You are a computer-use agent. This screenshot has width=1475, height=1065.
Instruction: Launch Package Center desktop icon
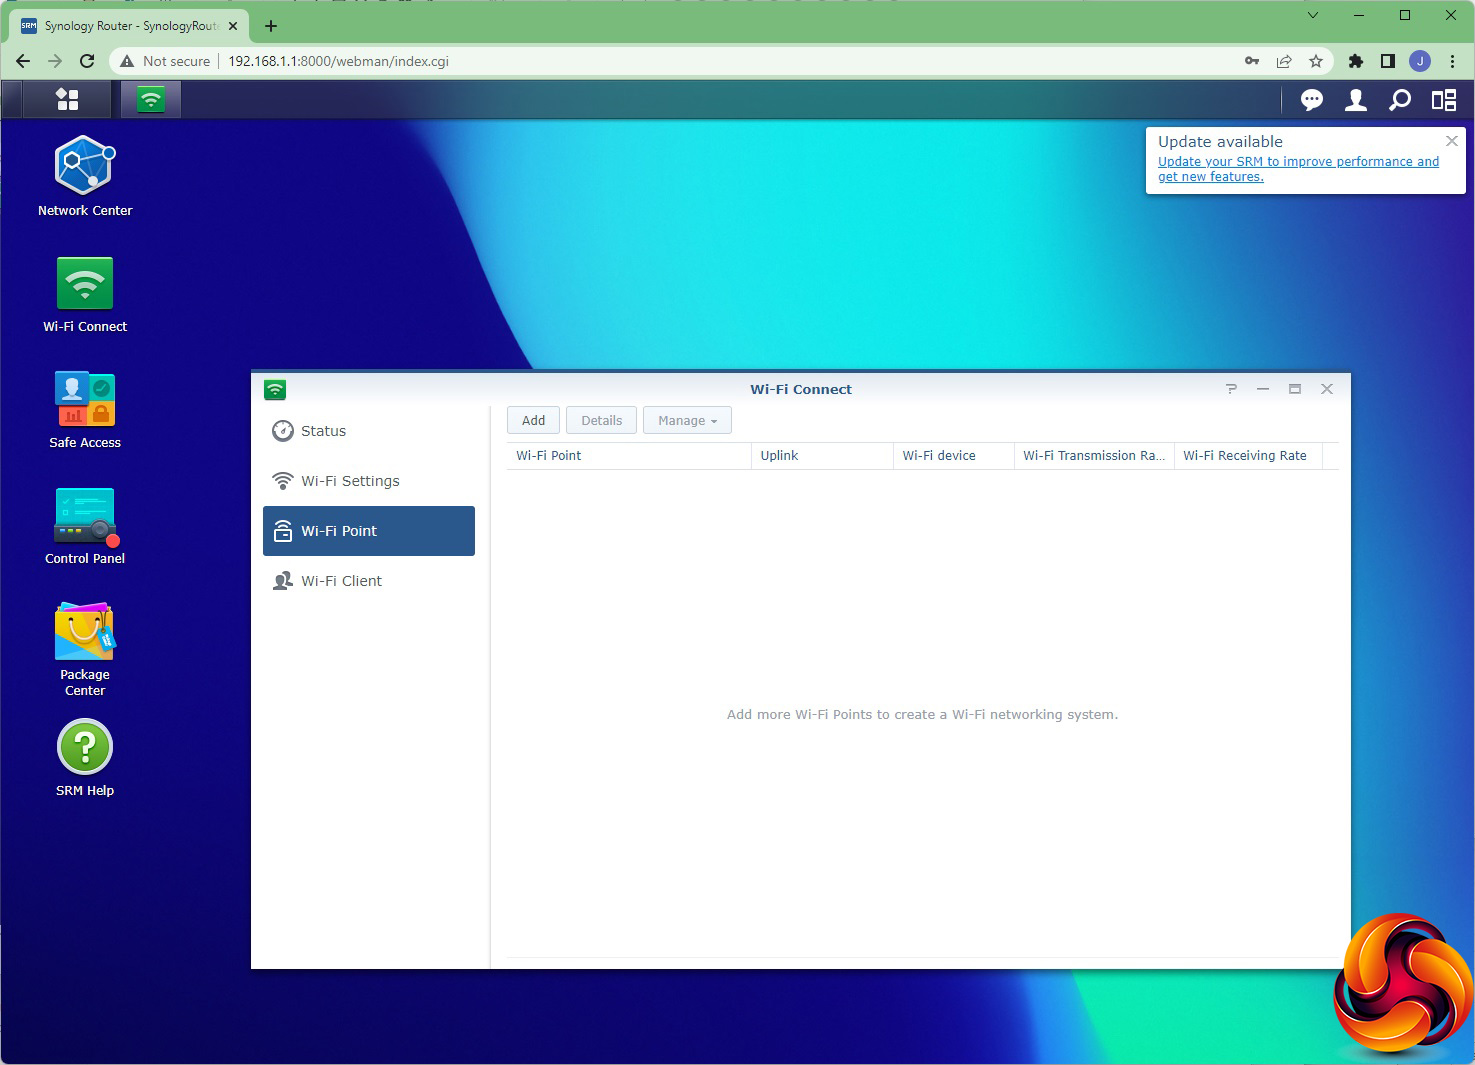coord(85,649)
